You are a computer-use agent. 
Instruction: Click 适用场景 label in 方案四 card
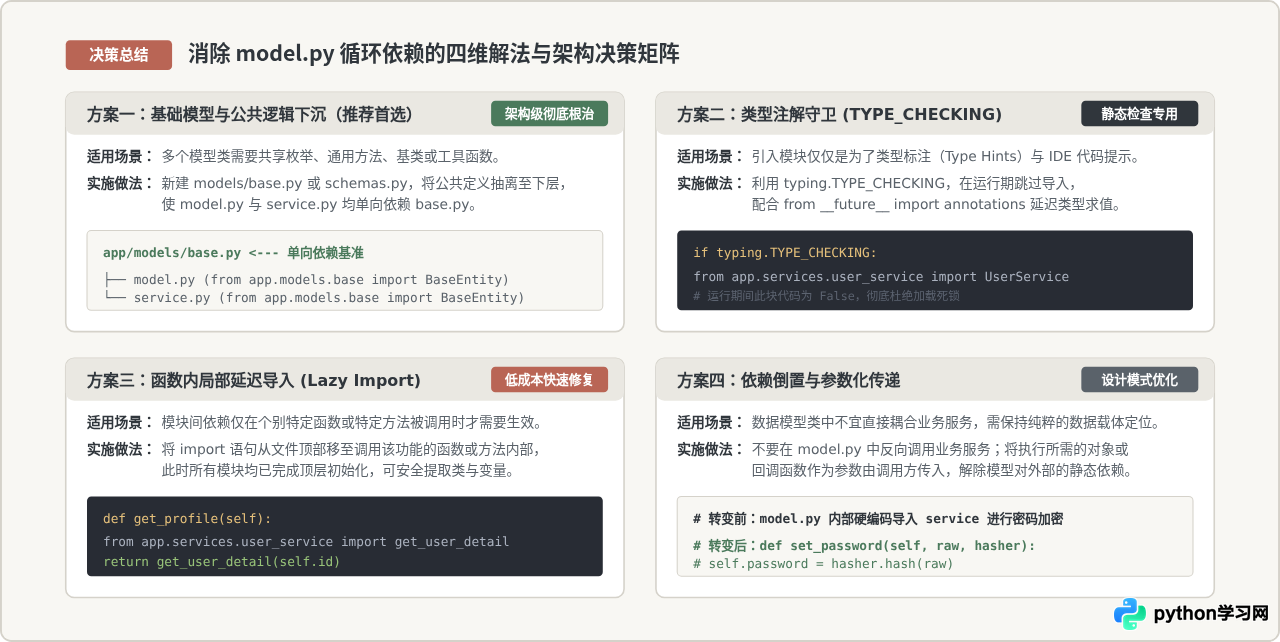click(x=710, y=422)
